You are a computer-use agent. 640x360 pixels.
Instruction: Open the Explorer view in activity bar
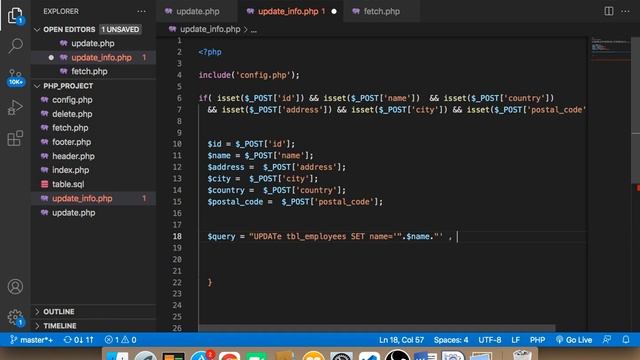(15, 15)
